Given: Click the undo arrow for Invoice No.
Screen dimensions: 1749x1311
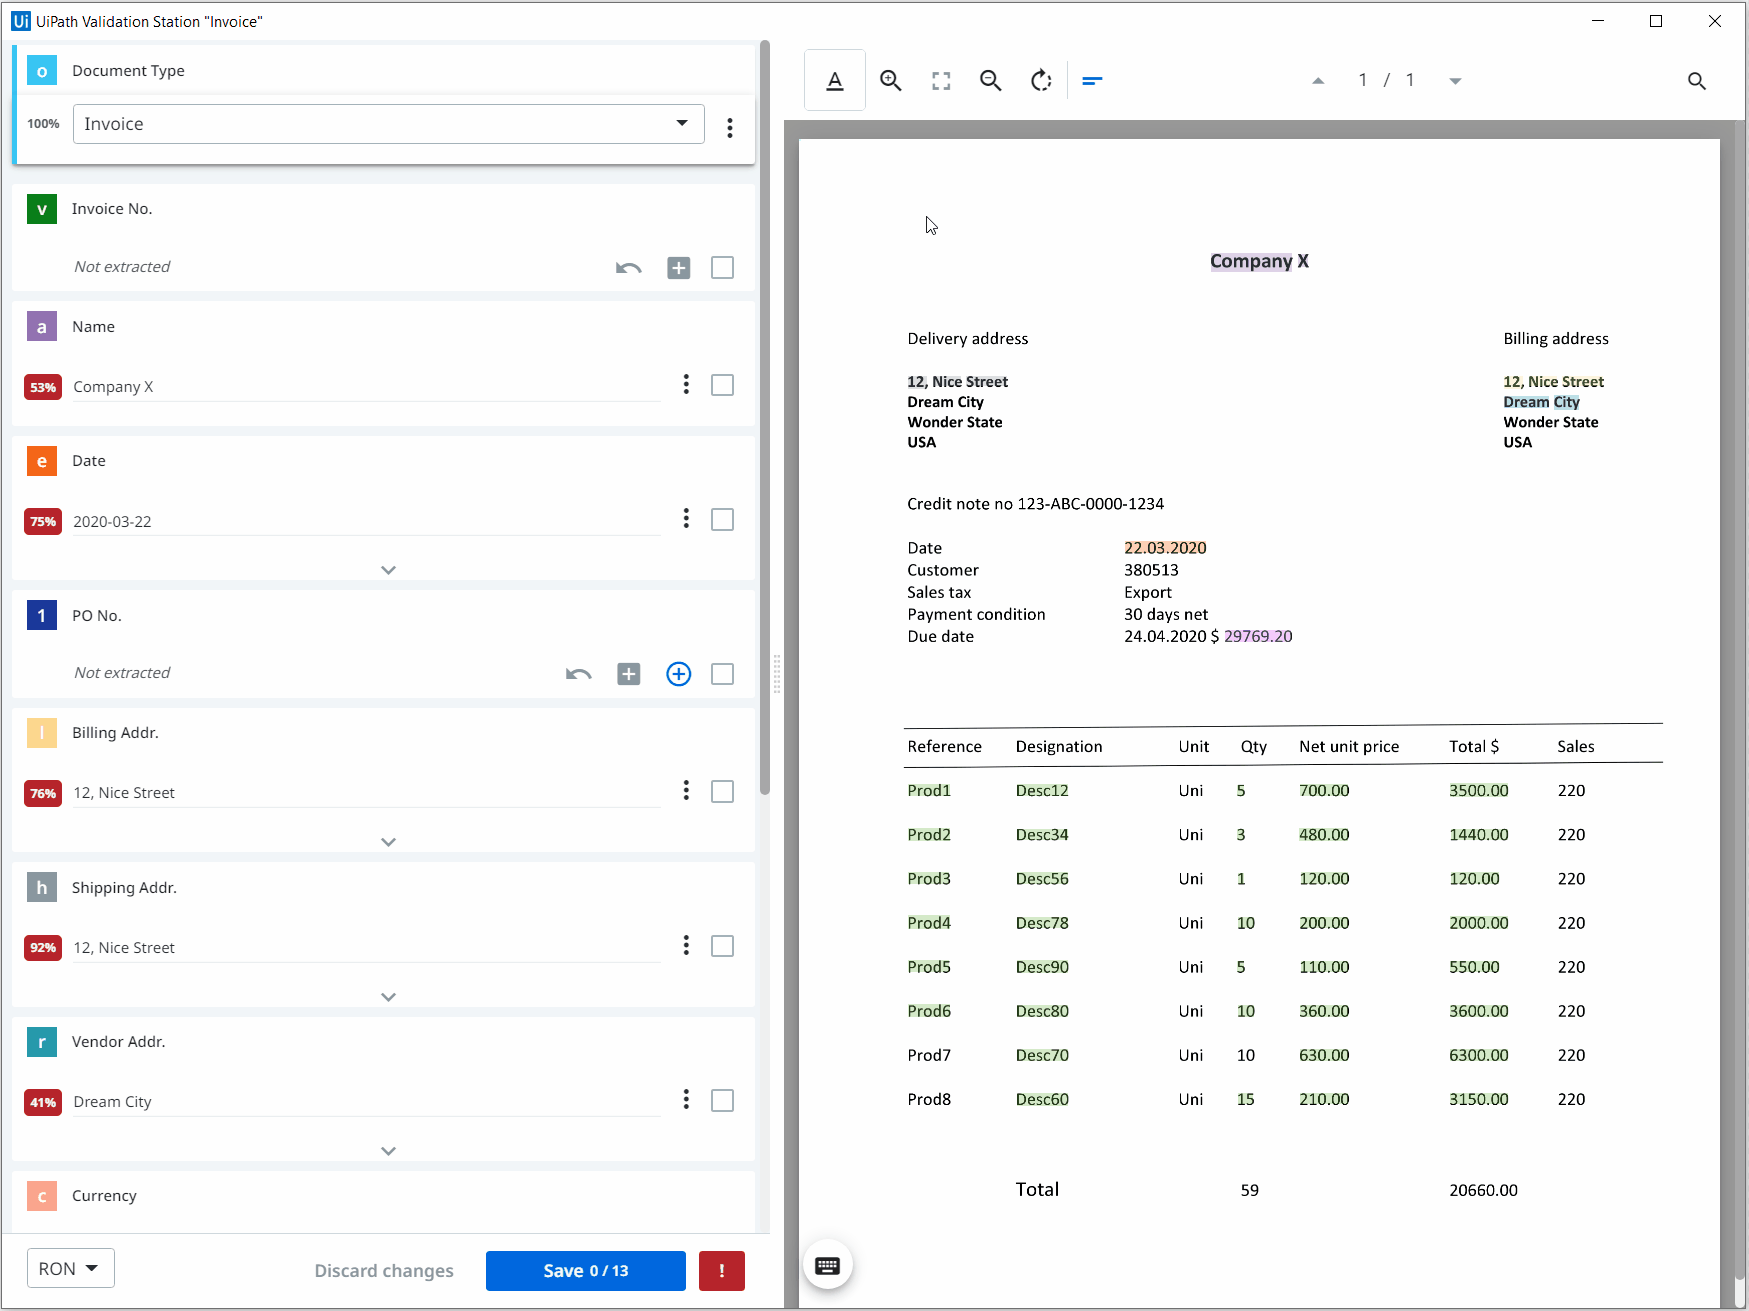Looking at the screenshot, I should pos(628,267).
